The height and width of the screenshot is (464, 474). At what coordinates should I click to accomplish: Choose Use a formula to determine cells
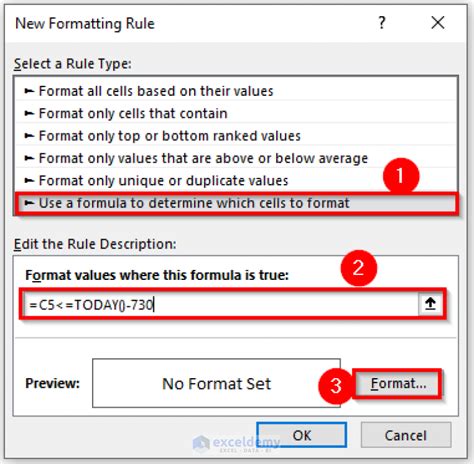tap(236, 203)
